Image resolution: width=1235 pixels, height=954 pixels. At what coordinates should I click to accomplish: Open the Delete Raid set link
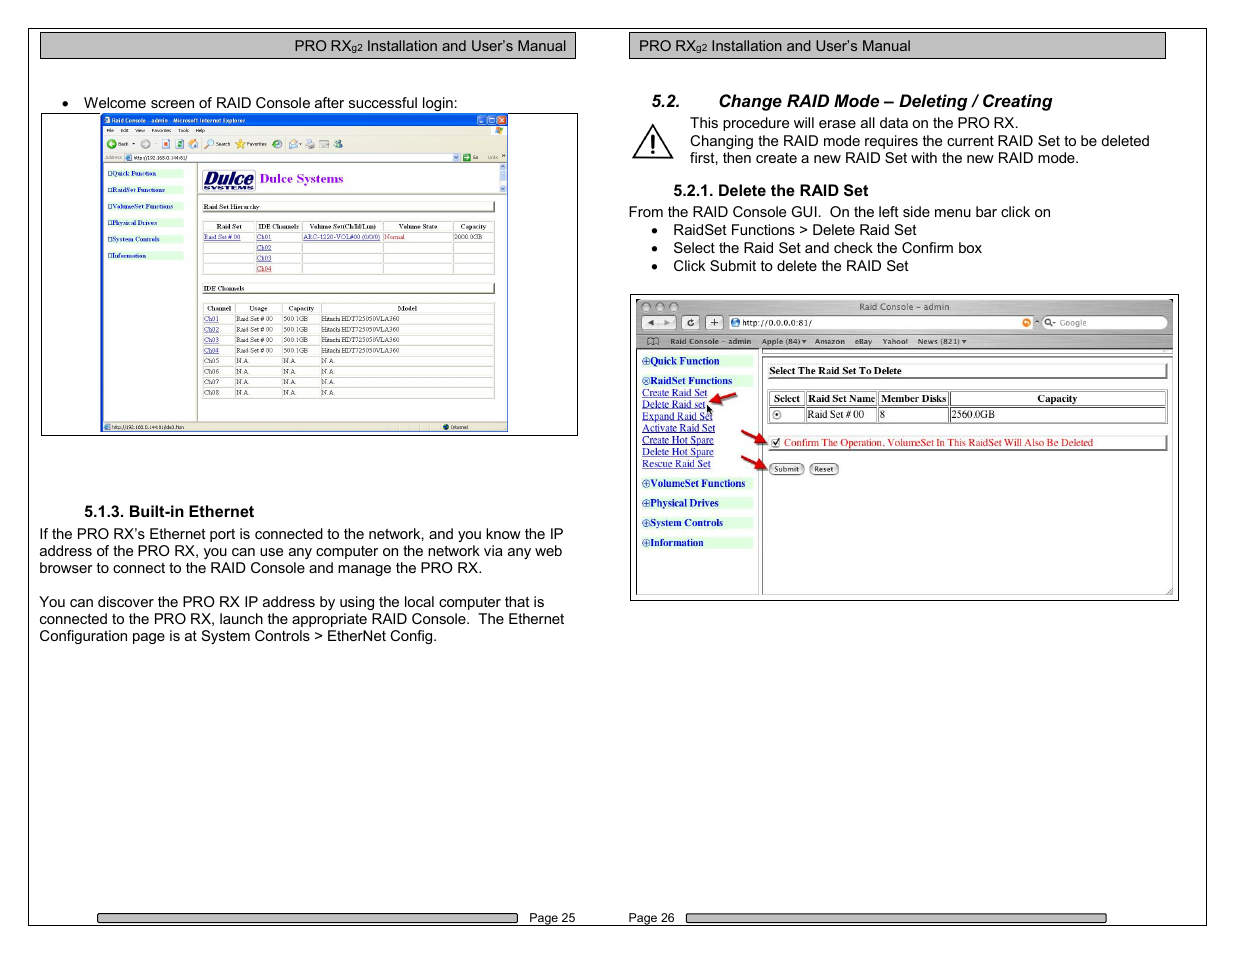674,405
